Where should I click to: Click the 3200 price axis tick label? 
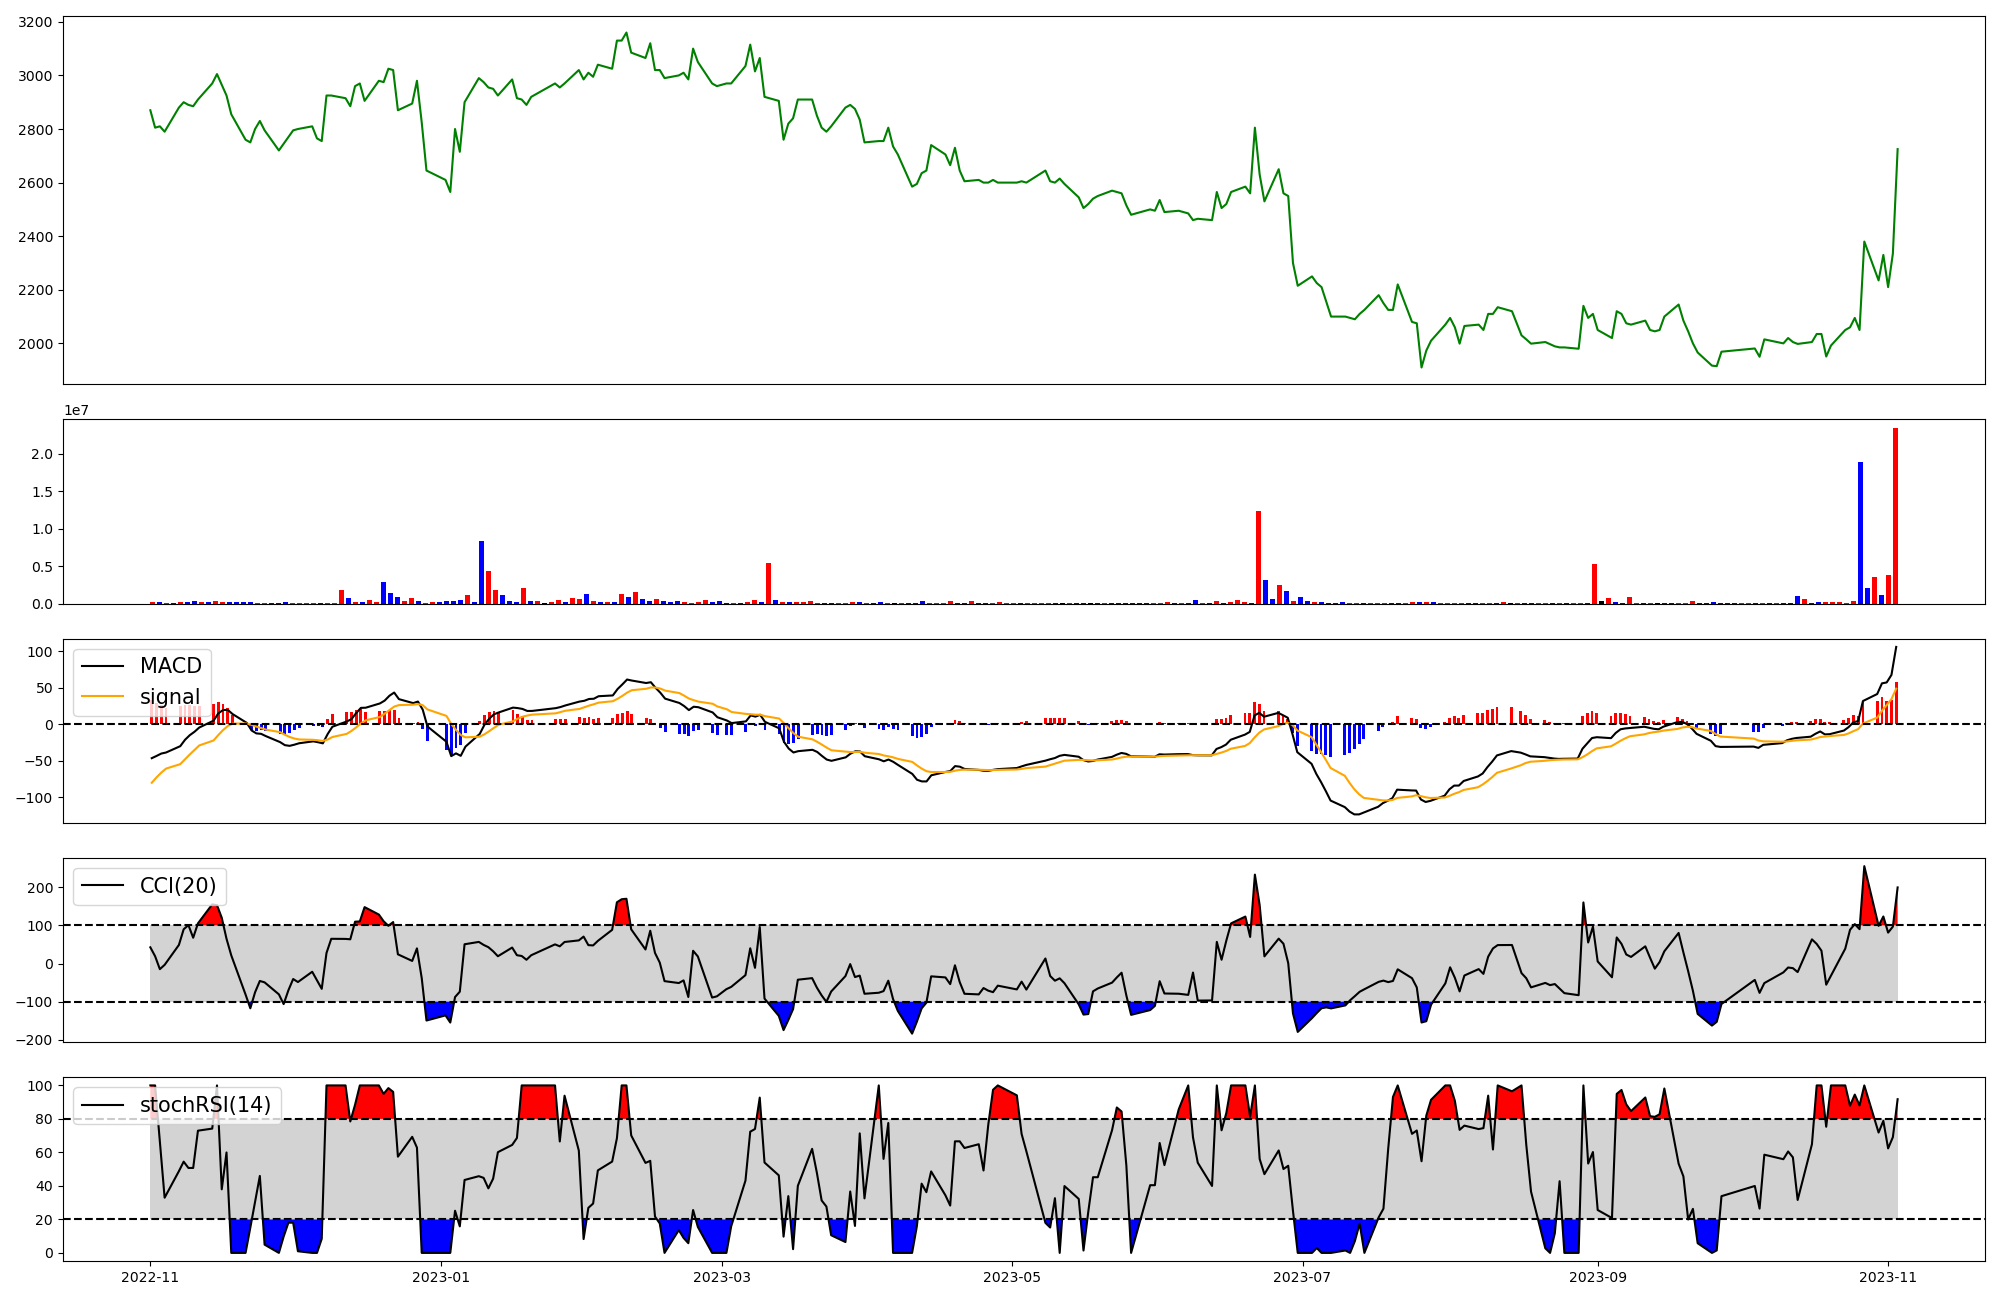[x=35, y=22]
